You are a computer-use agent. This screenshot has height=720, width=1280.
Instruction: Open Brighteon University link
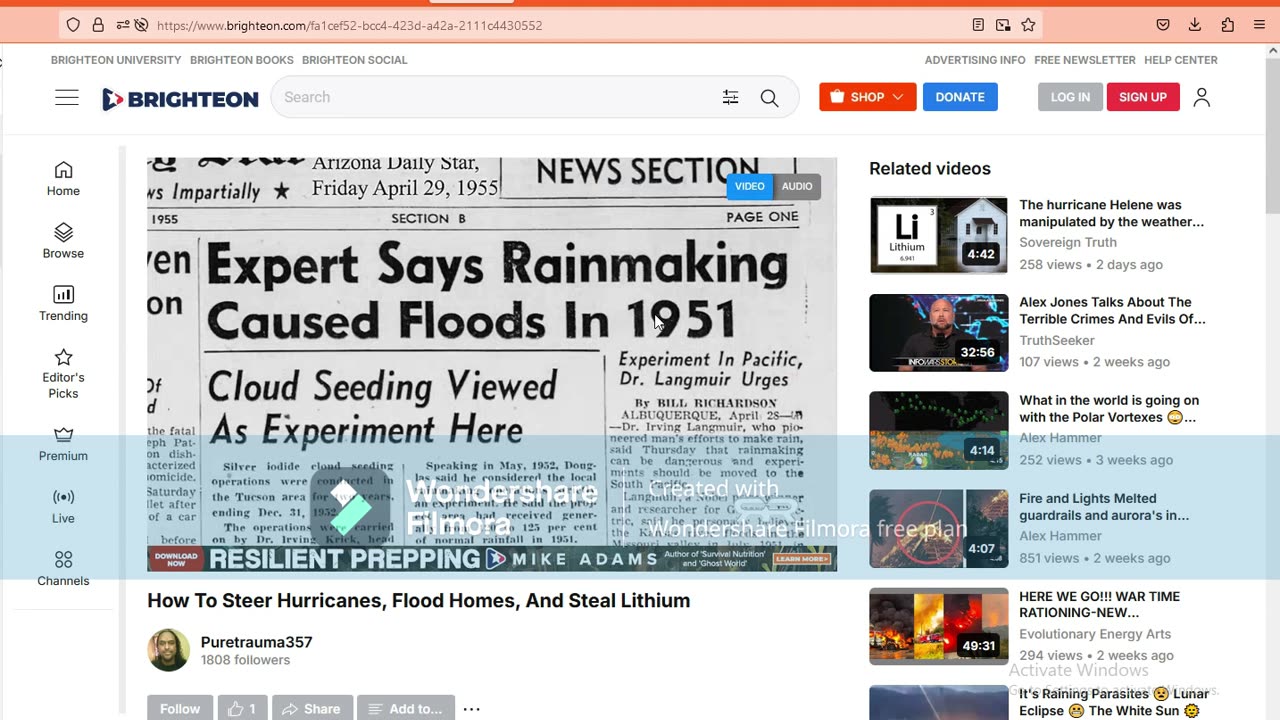click(x=116, y=60)
